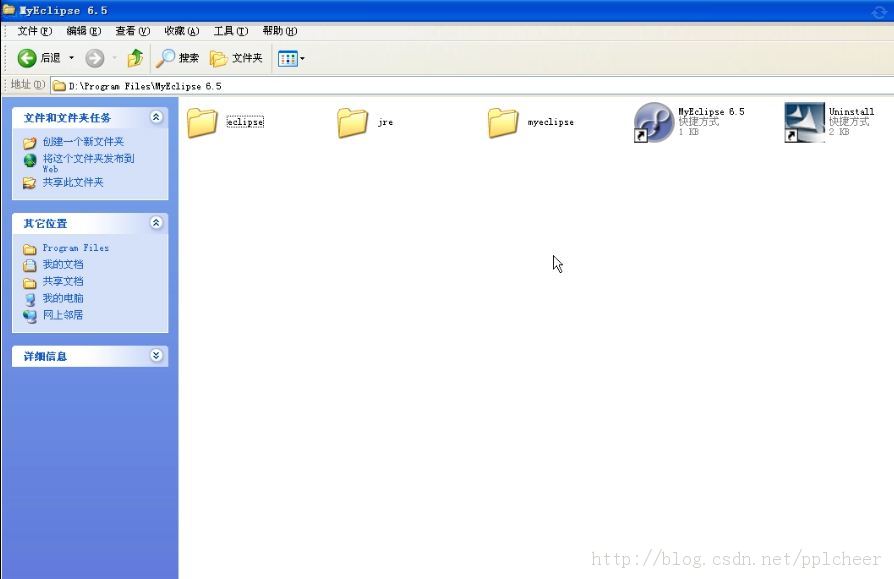Expand the 详细信息 panel
This screenshot has height=579, width=894.
pos(156,356)
